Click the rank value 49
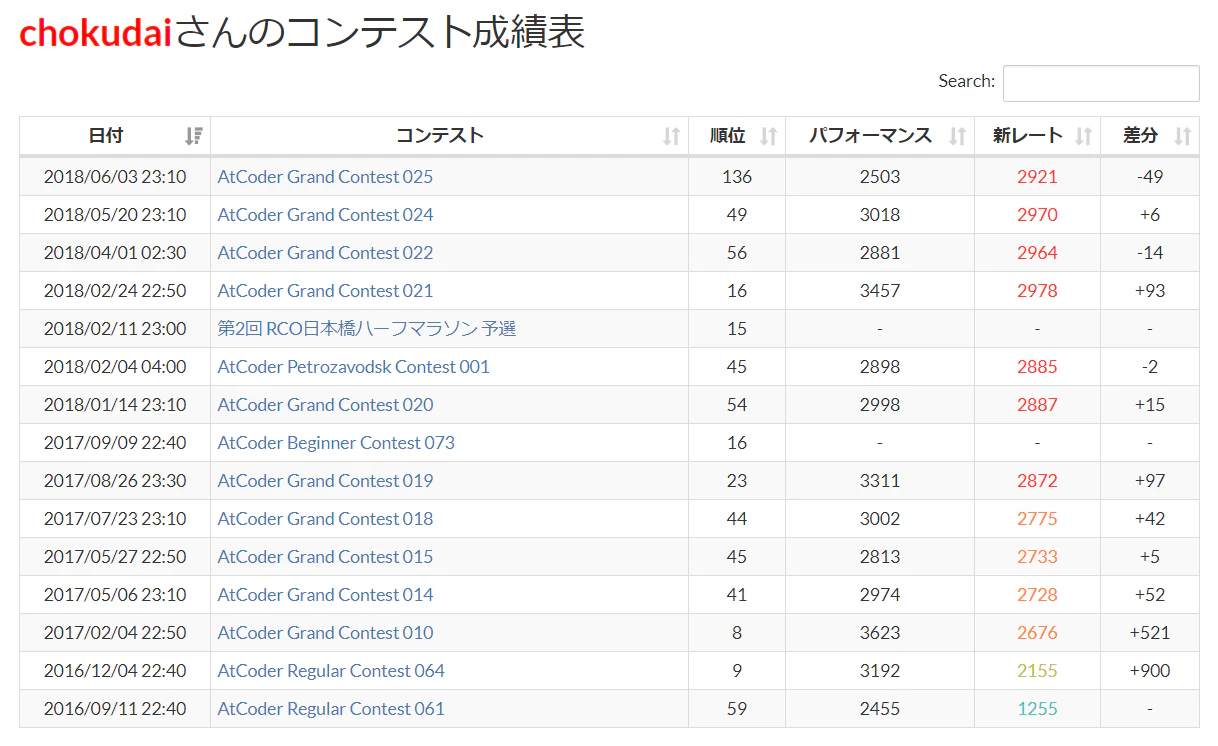This screenshot has width=1218, height=746. click(737, 215)
